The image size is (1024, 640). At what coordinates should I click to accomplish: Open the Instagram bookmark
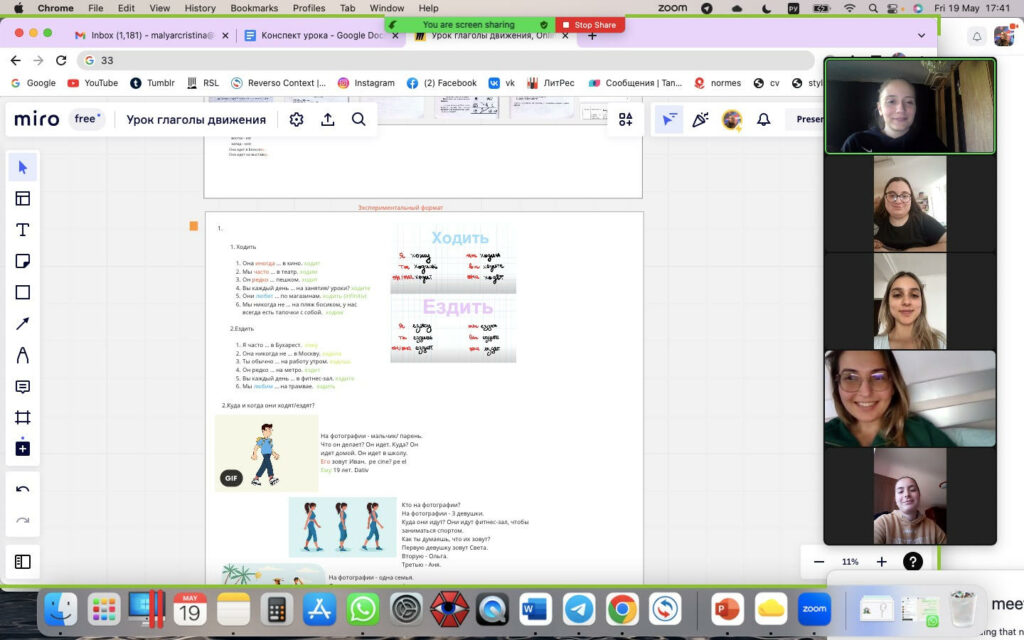[366, 83]
